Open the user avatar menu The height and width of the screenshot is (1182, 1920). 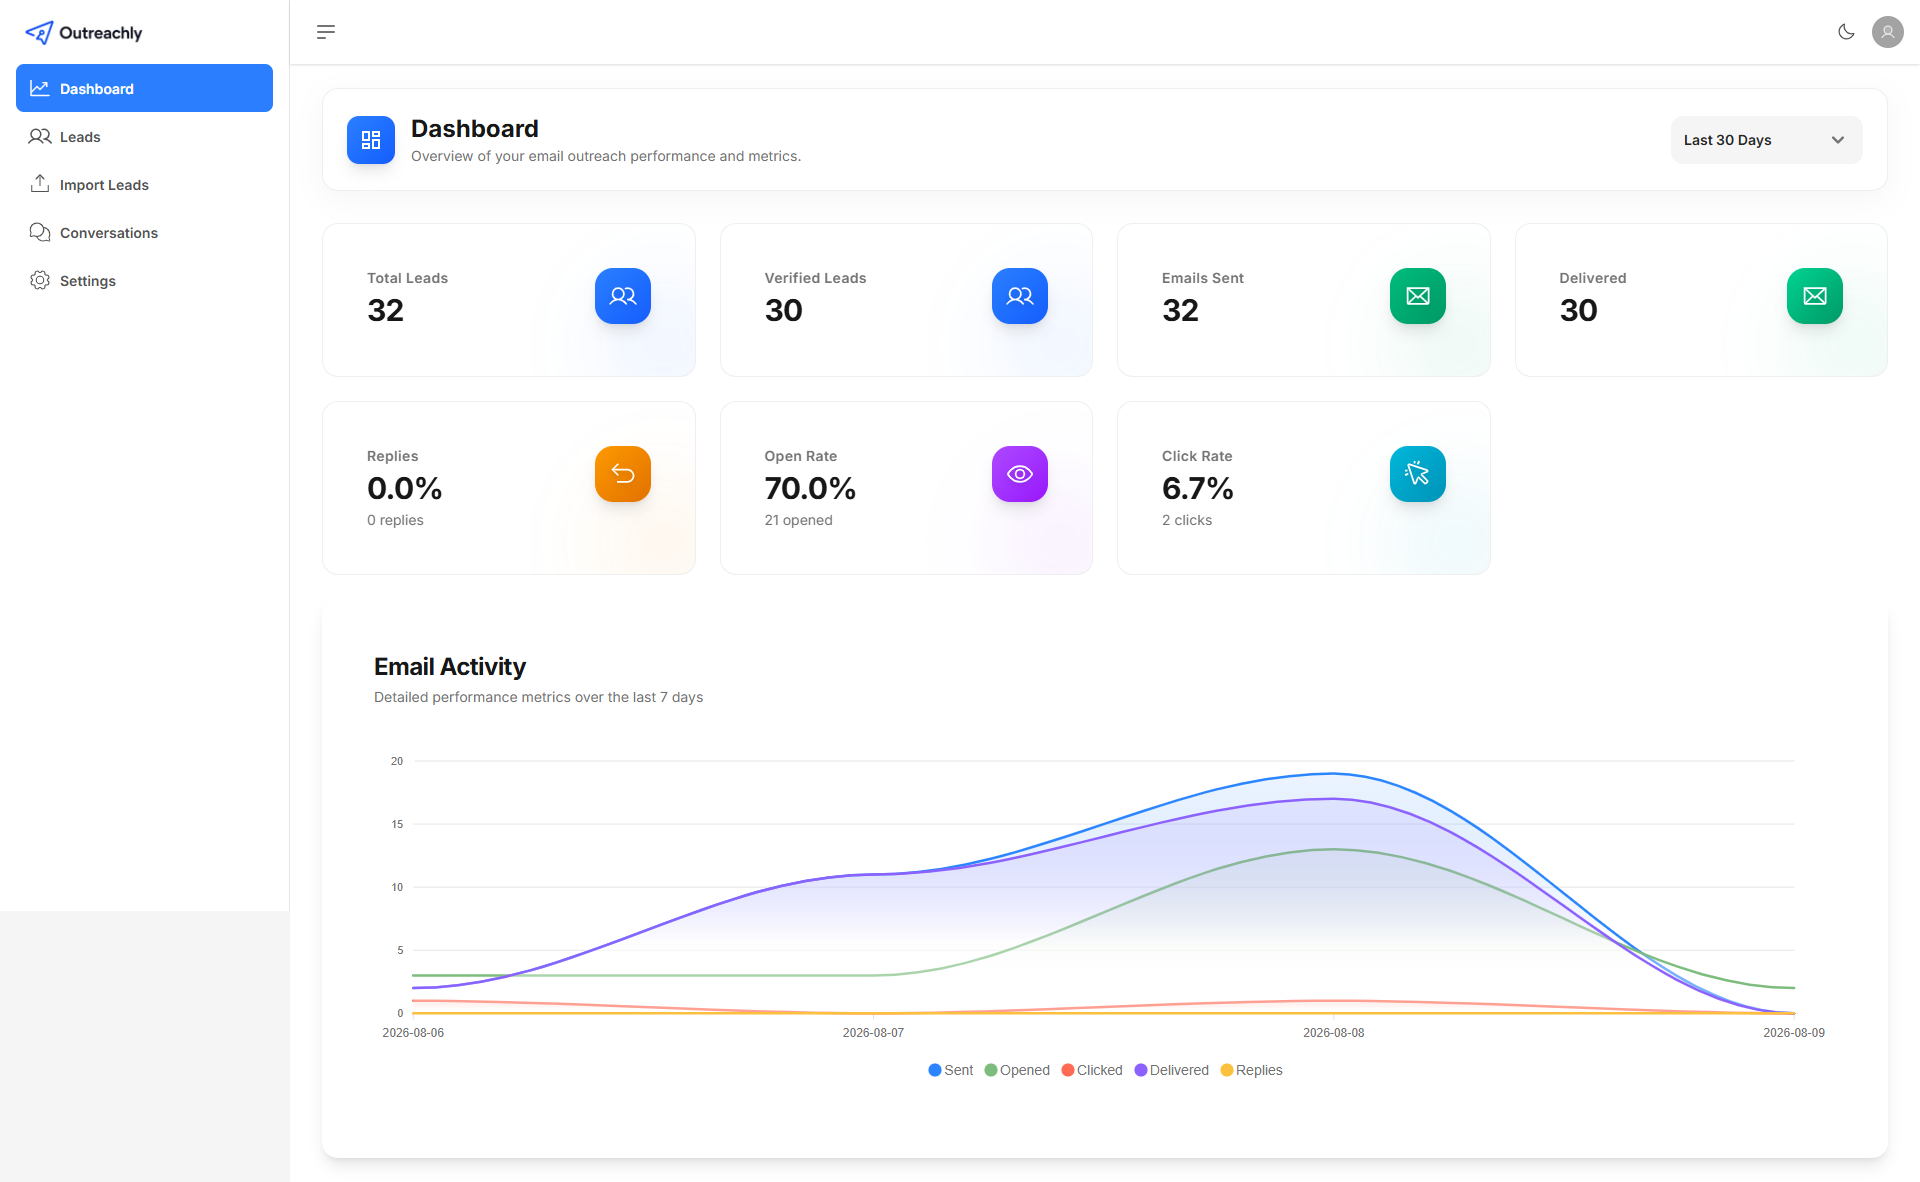pyautogui.click(x=1887, y=32)
